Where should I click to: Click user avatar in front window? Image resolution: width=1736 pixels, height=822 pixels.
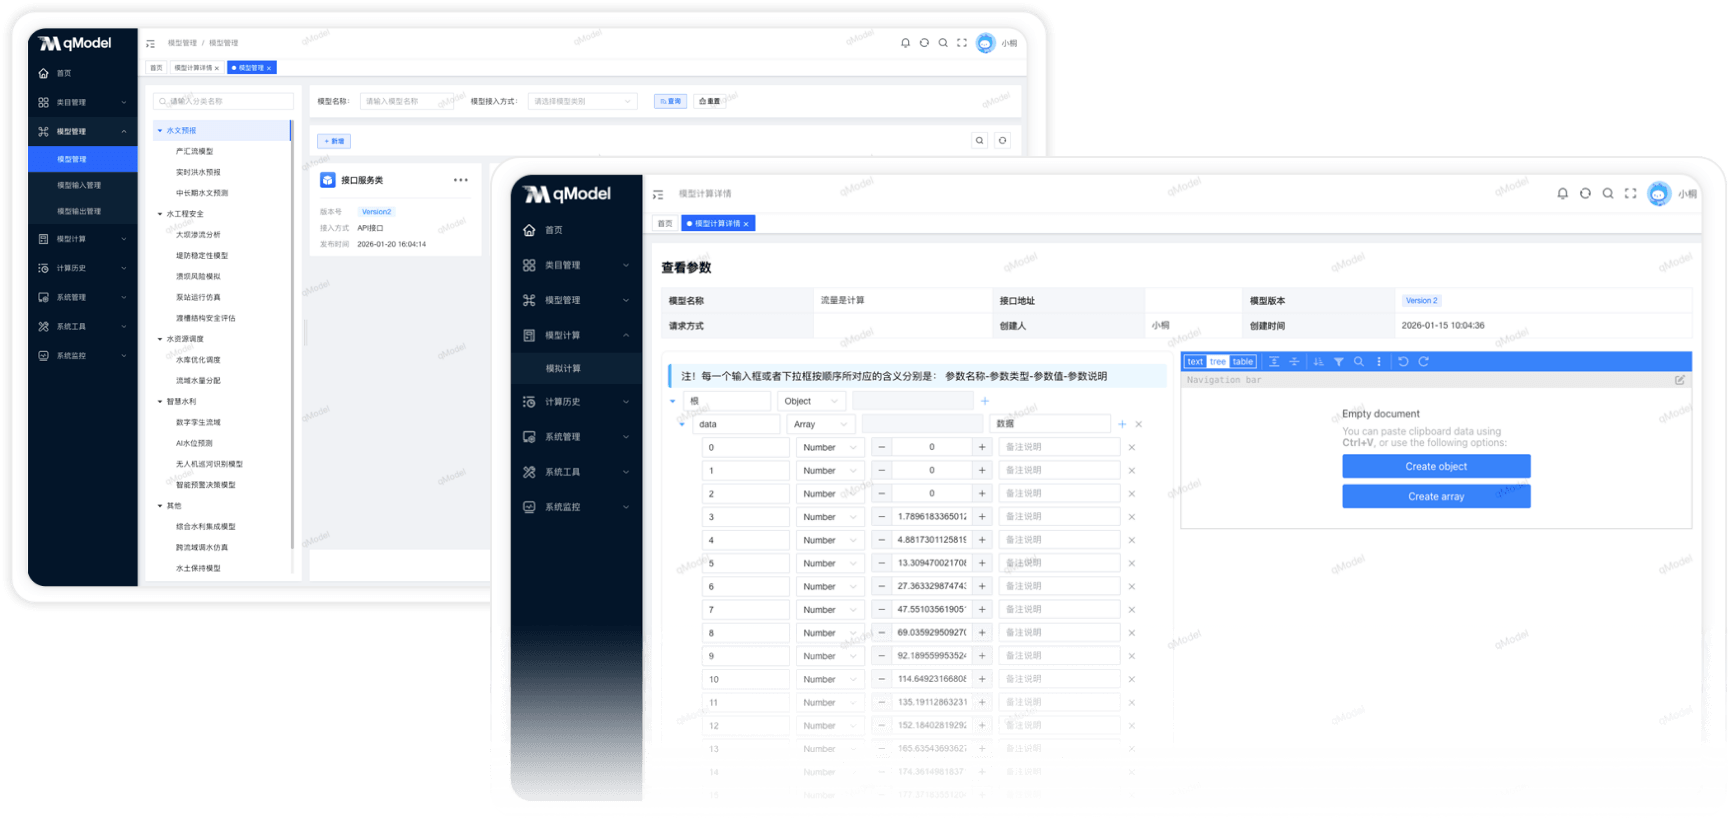tap(1659, 194)
